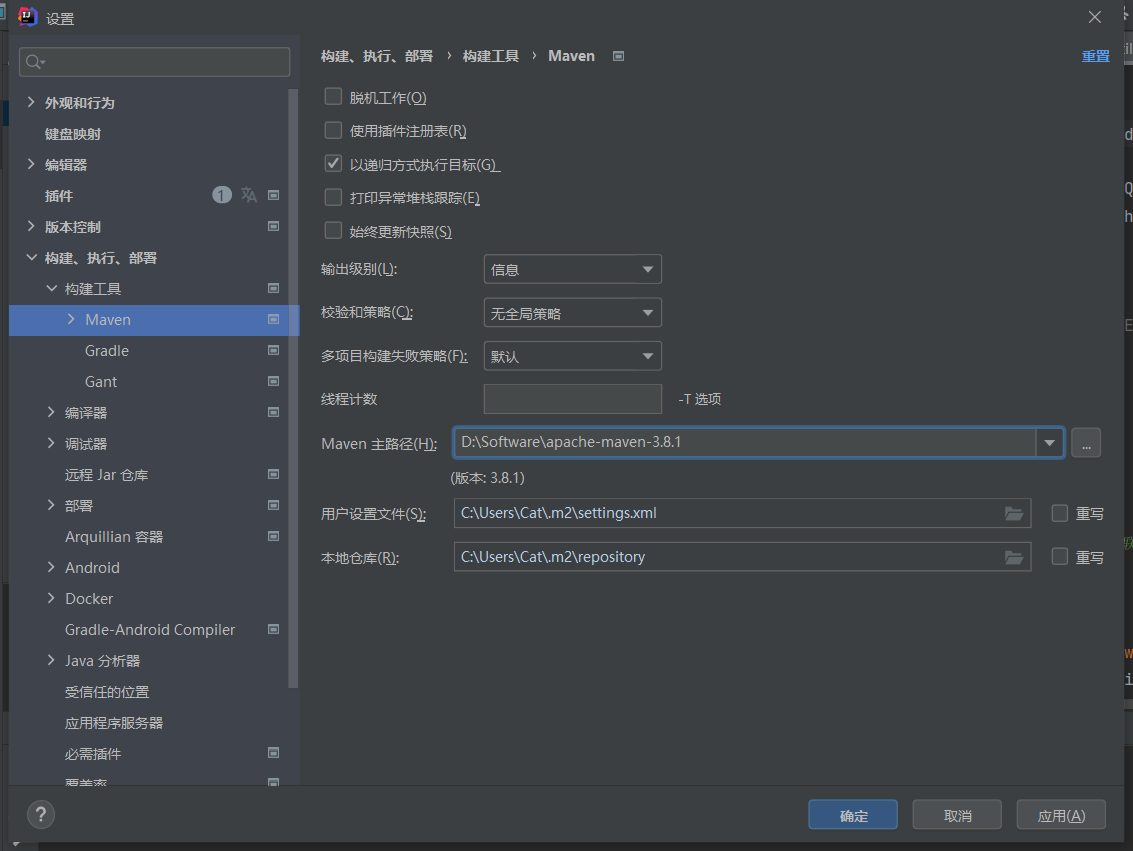Expand Android tree node
Screen dimensions: 1133x851
pyautogui.click(x=51, y=568)
